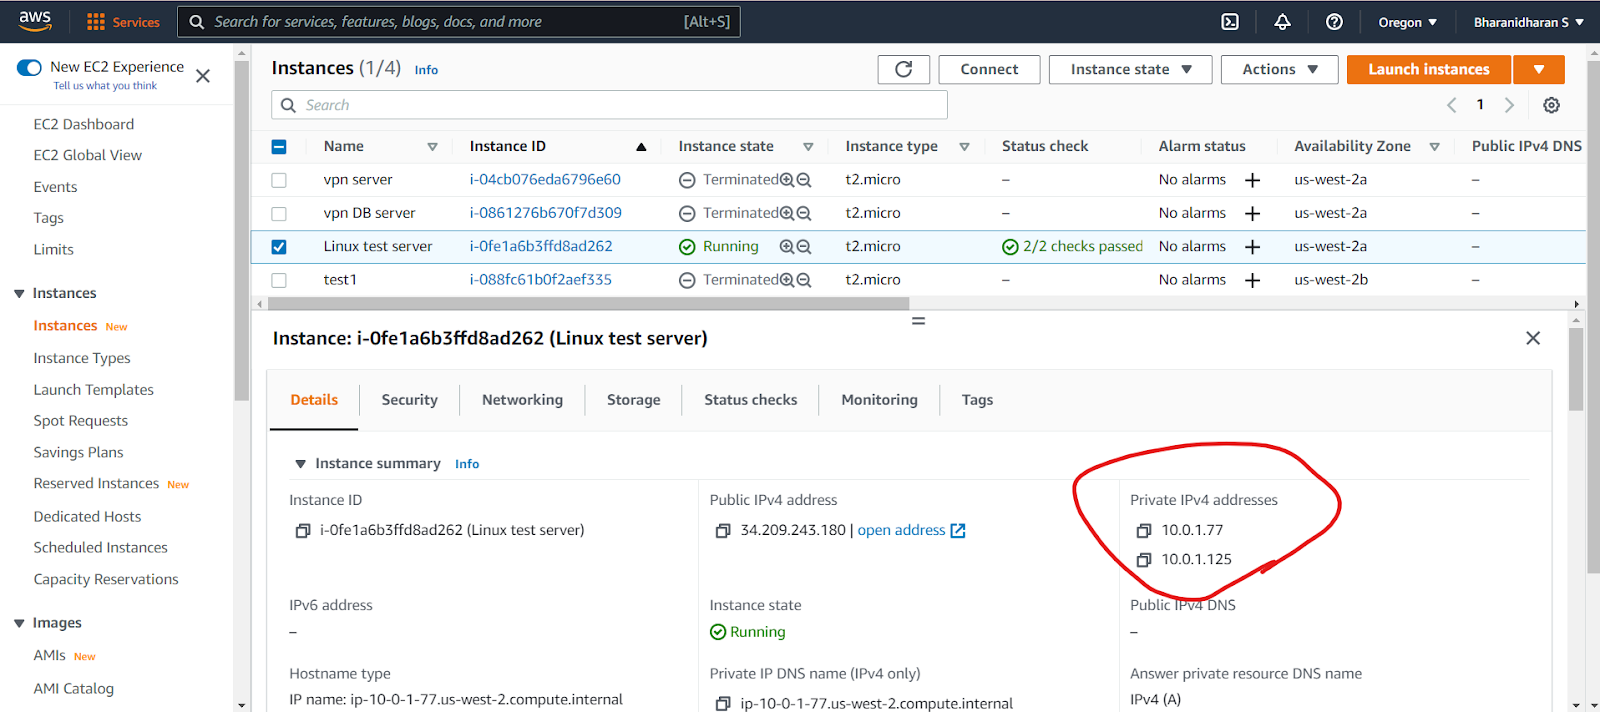The height and width of the screenshot is (712, 1600).
Task: Check the vpn DB server row checkbox
Action: [x=279, y=213]
